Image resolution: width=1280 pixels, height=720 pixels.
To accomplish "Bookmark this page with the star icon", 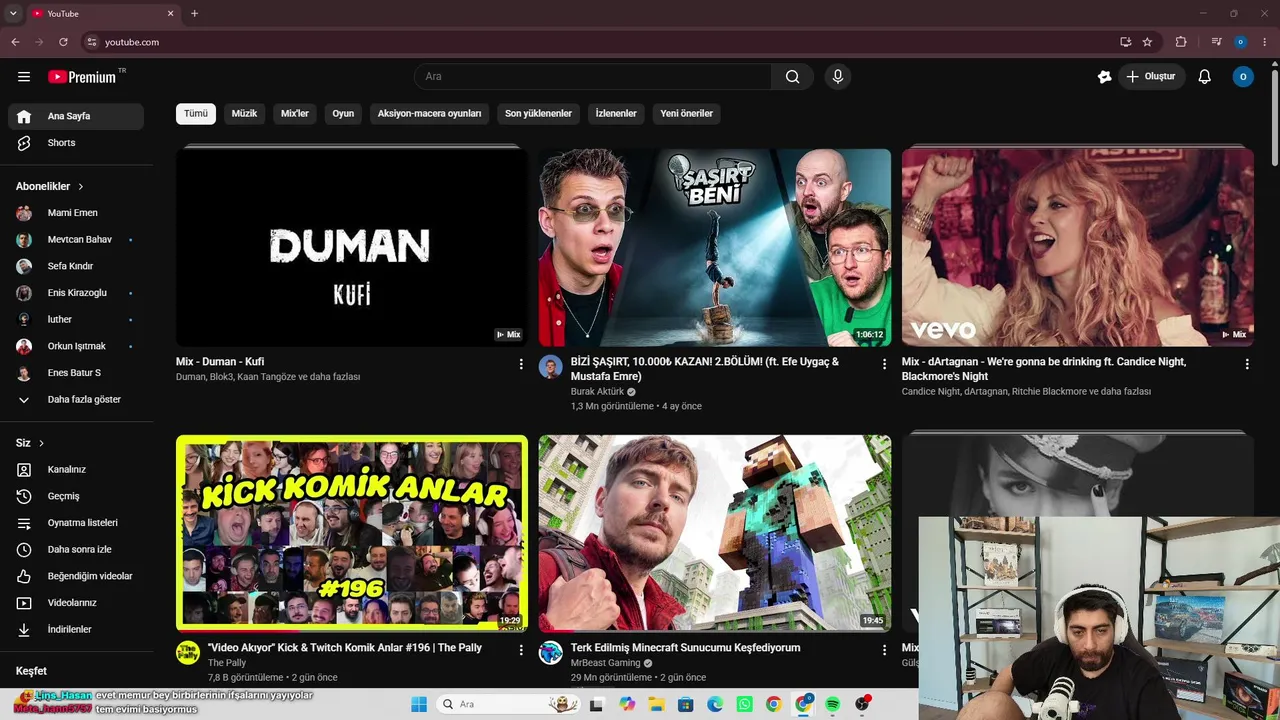I will point(1147,42).
